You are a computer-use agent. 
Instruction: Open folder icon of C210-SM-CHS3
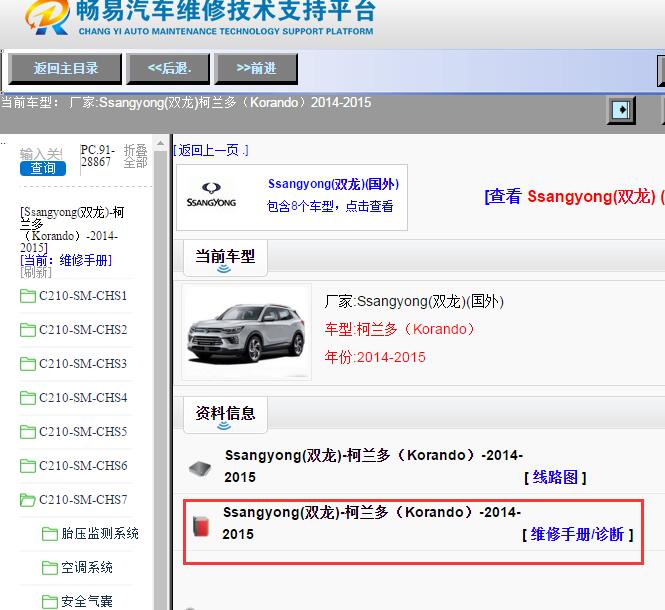coord(28,364)
